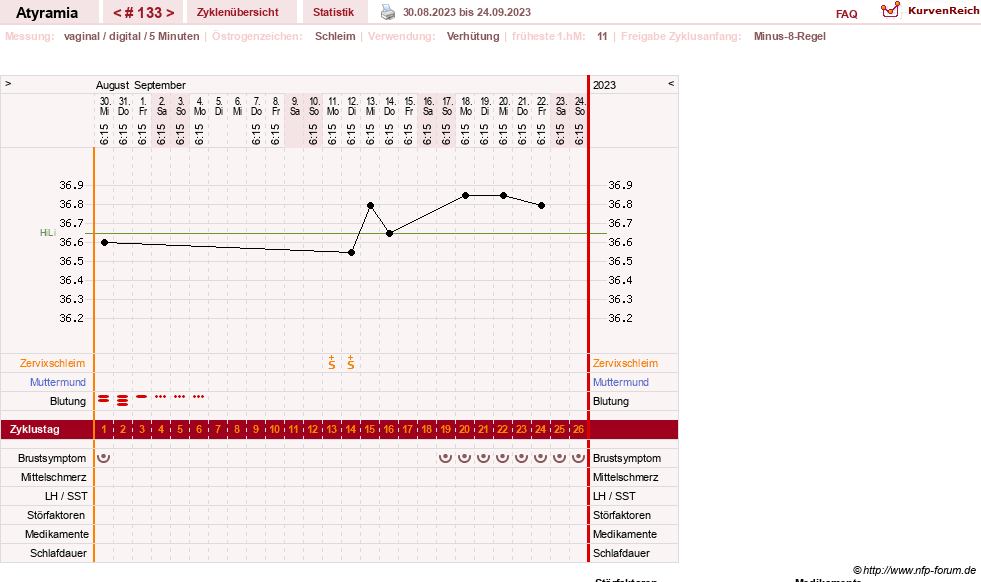
Task: Select temperature point on 18 September
Action: pyautogui.click(x=465, y=196)
